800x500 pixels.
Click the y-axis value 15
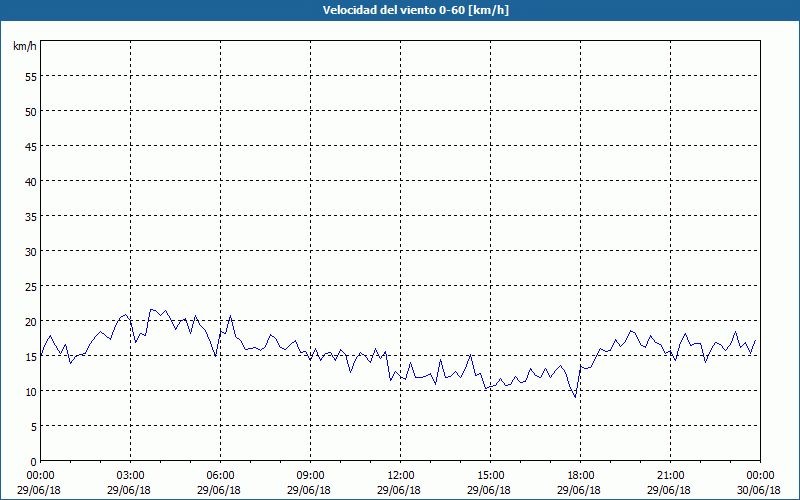(31, 357)
